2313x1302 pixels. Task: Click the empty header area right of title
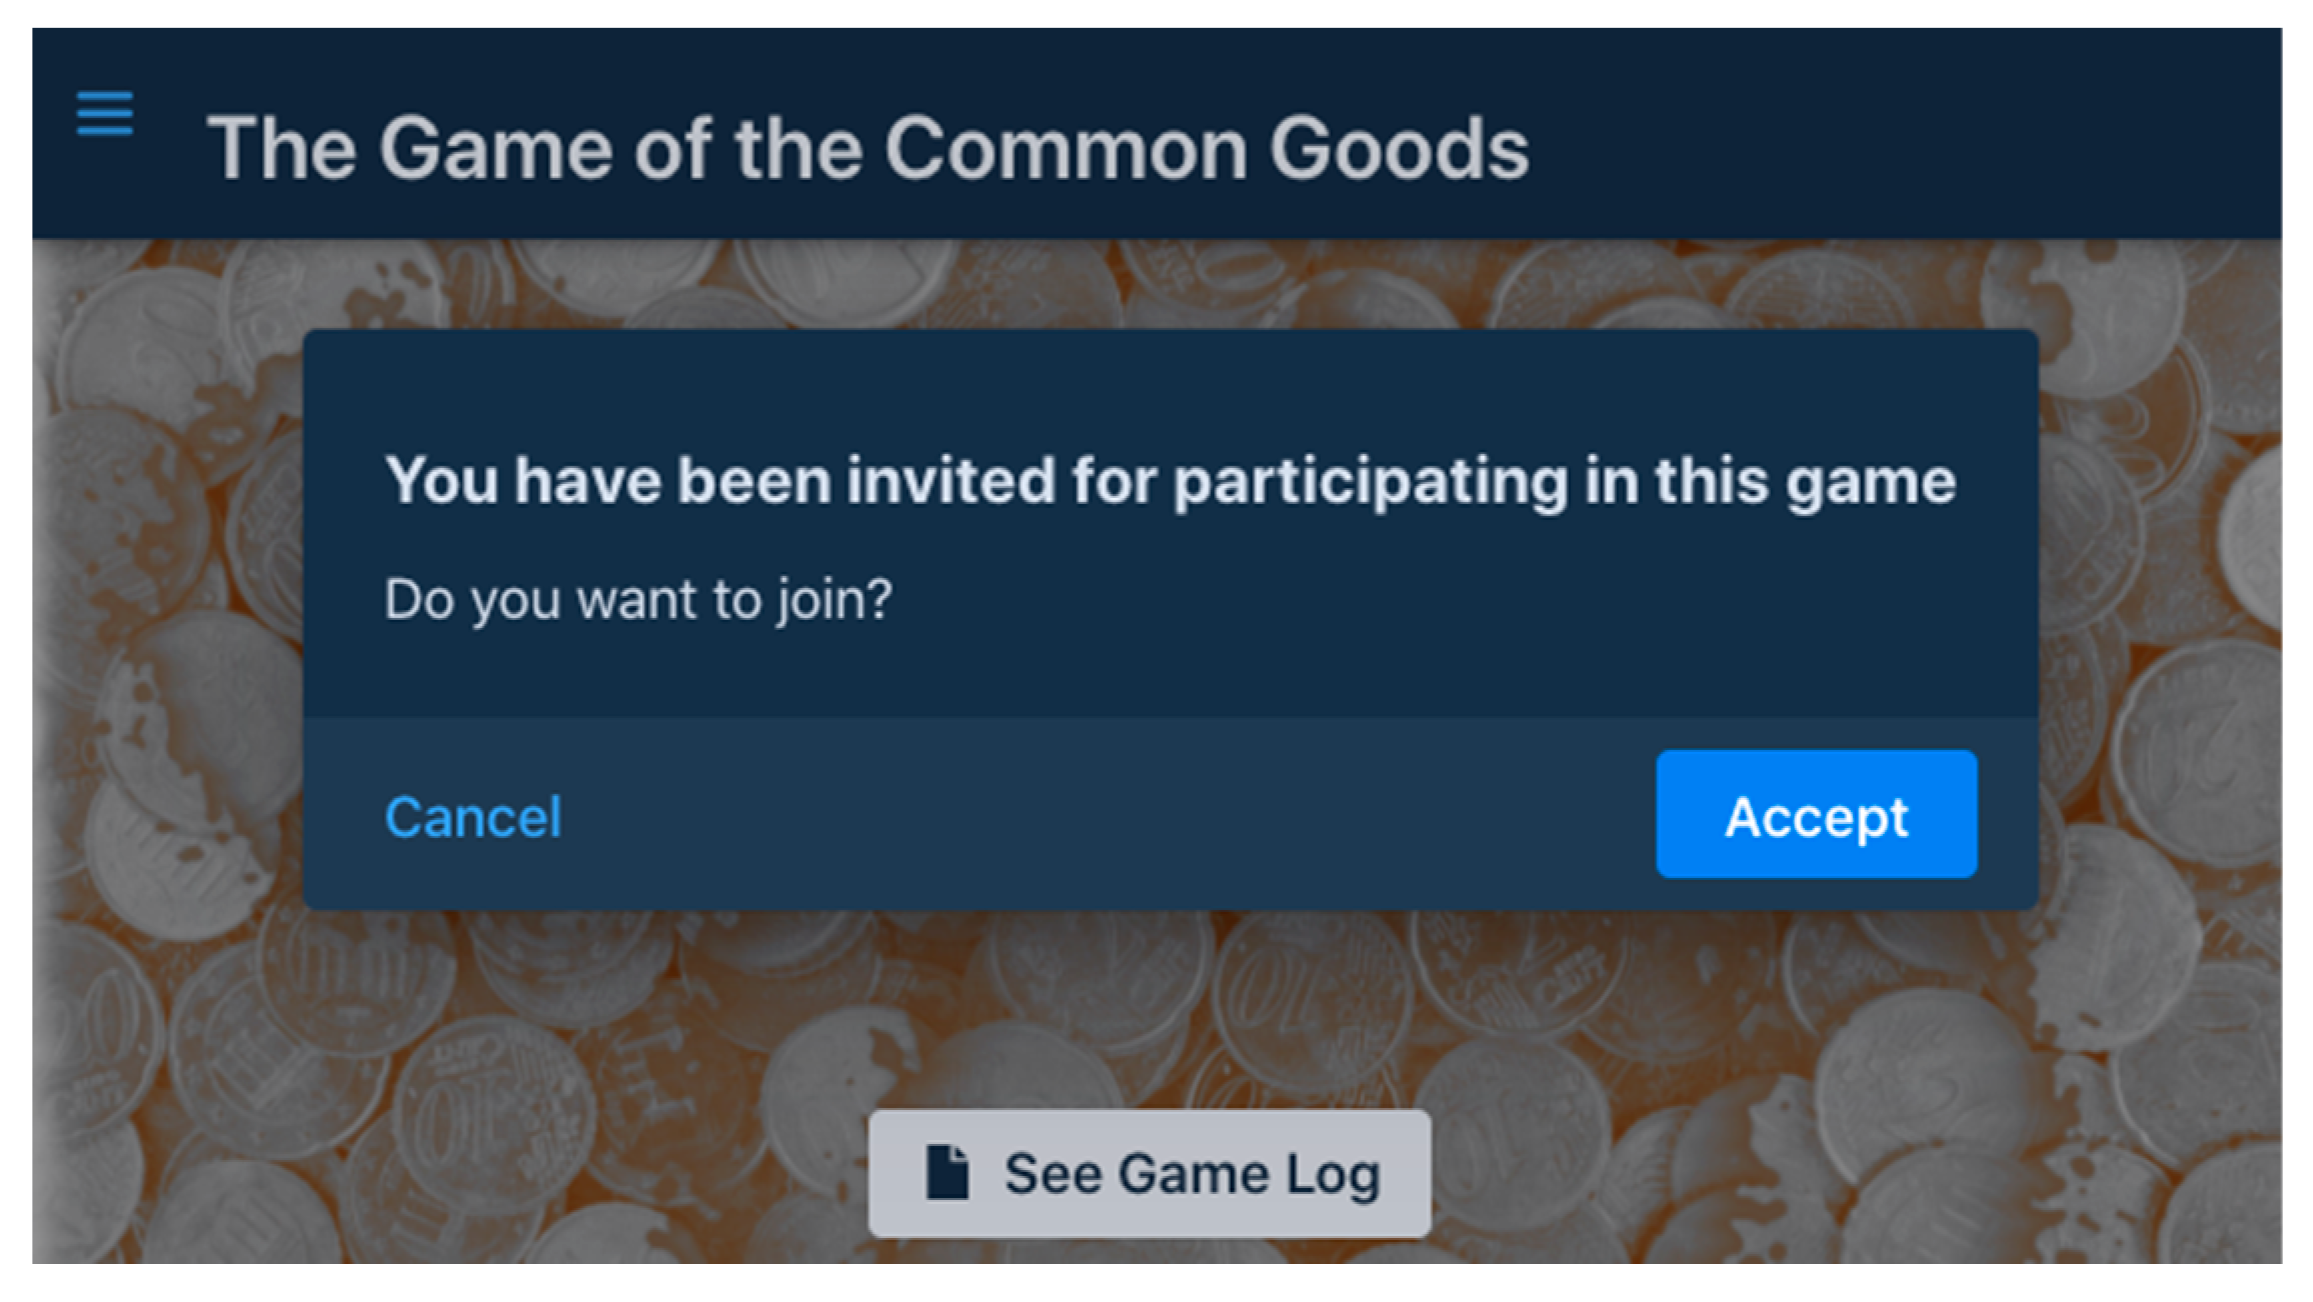1900,135
